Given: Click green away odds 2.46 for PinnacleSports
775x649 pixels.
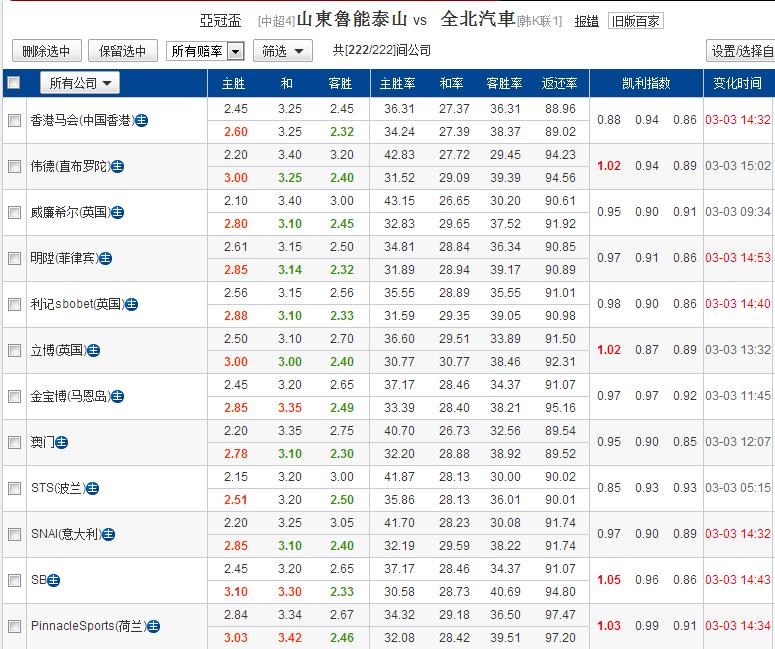Looking at the screenshot, I should 342,638.
